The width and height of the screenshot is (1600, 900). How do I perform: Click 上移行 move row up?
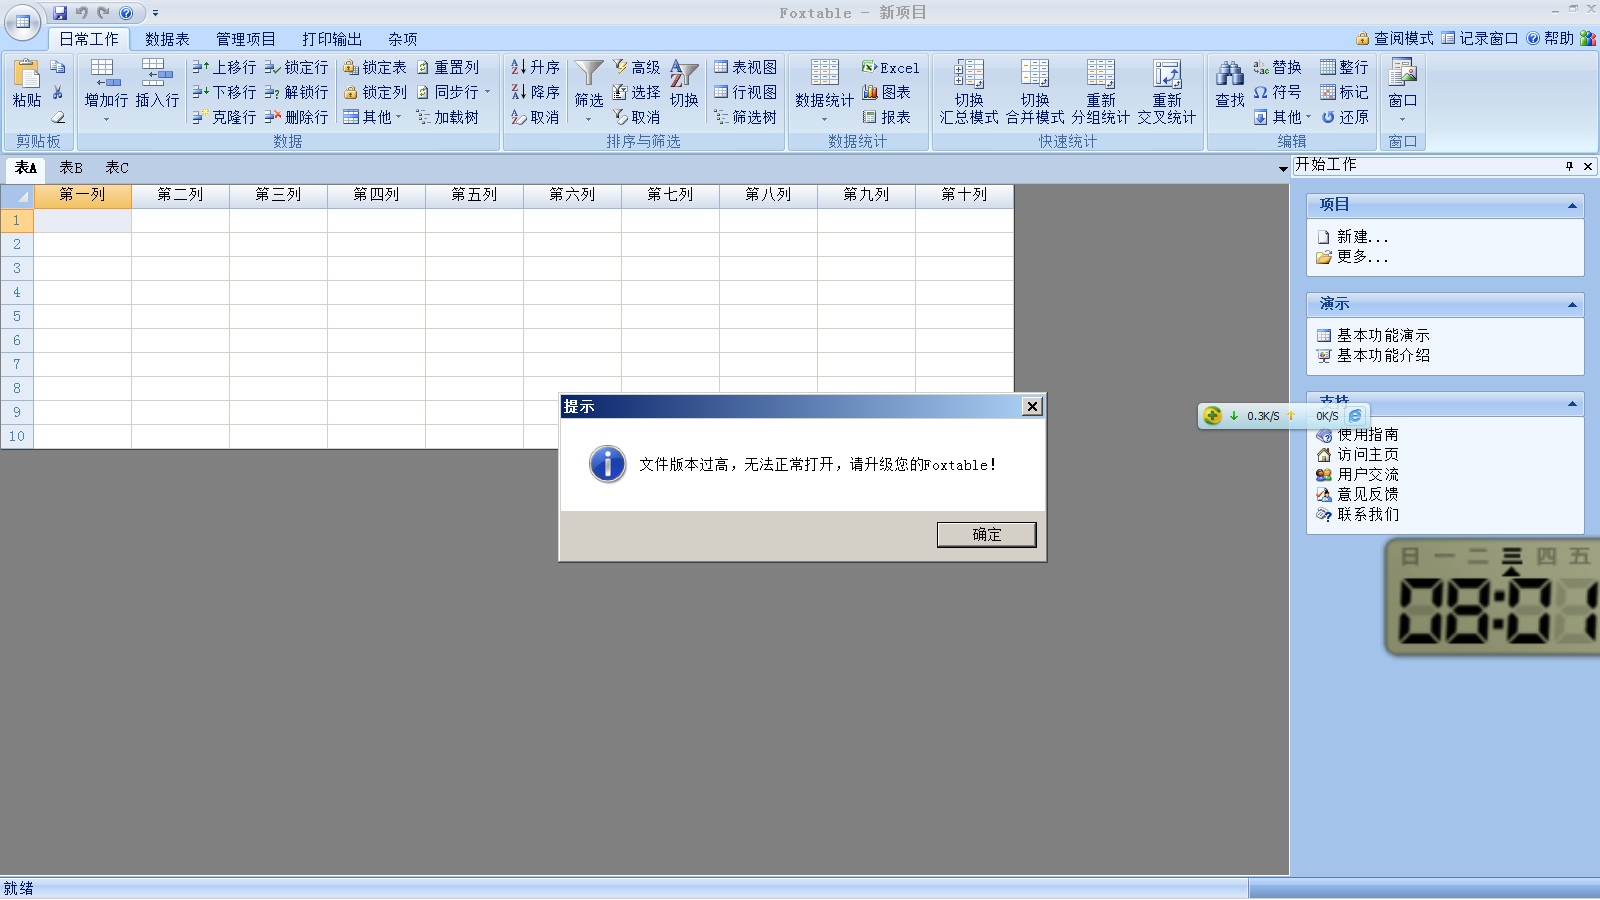coord(224,67)
